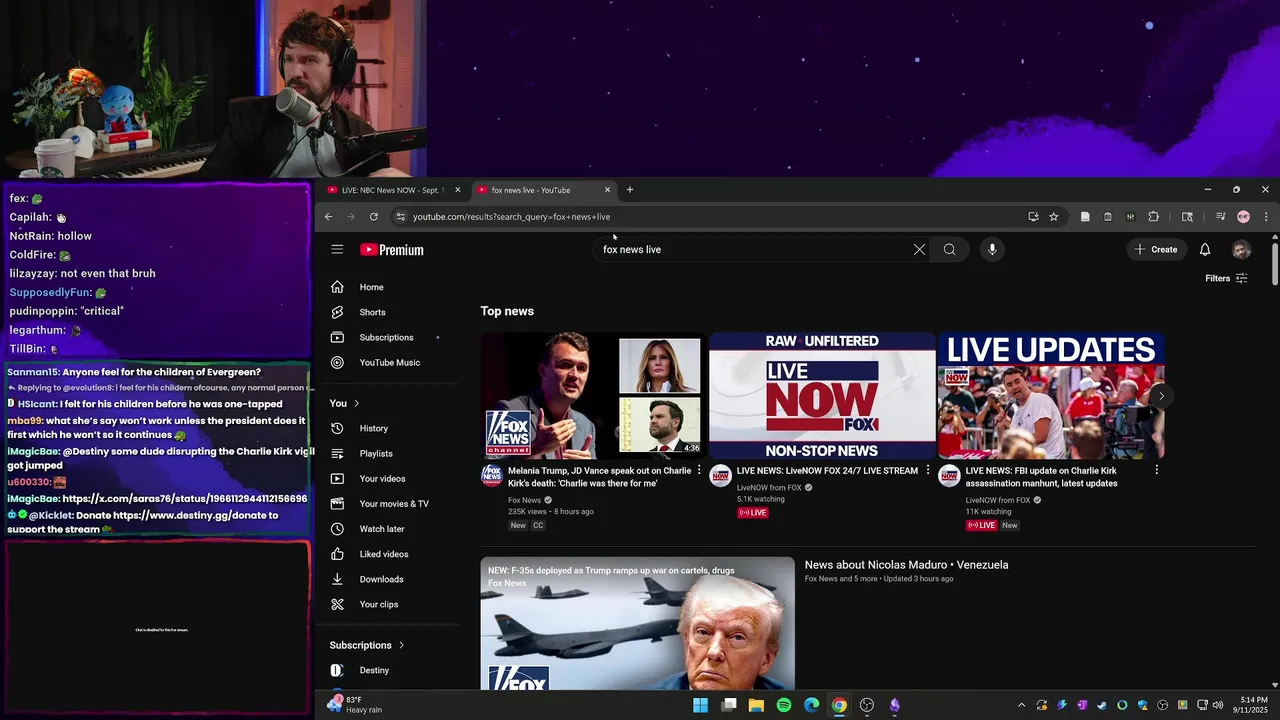Open Your clips in sidebar
The height and width of the screenshot is (720, 1280).
[x=390, y=604]
